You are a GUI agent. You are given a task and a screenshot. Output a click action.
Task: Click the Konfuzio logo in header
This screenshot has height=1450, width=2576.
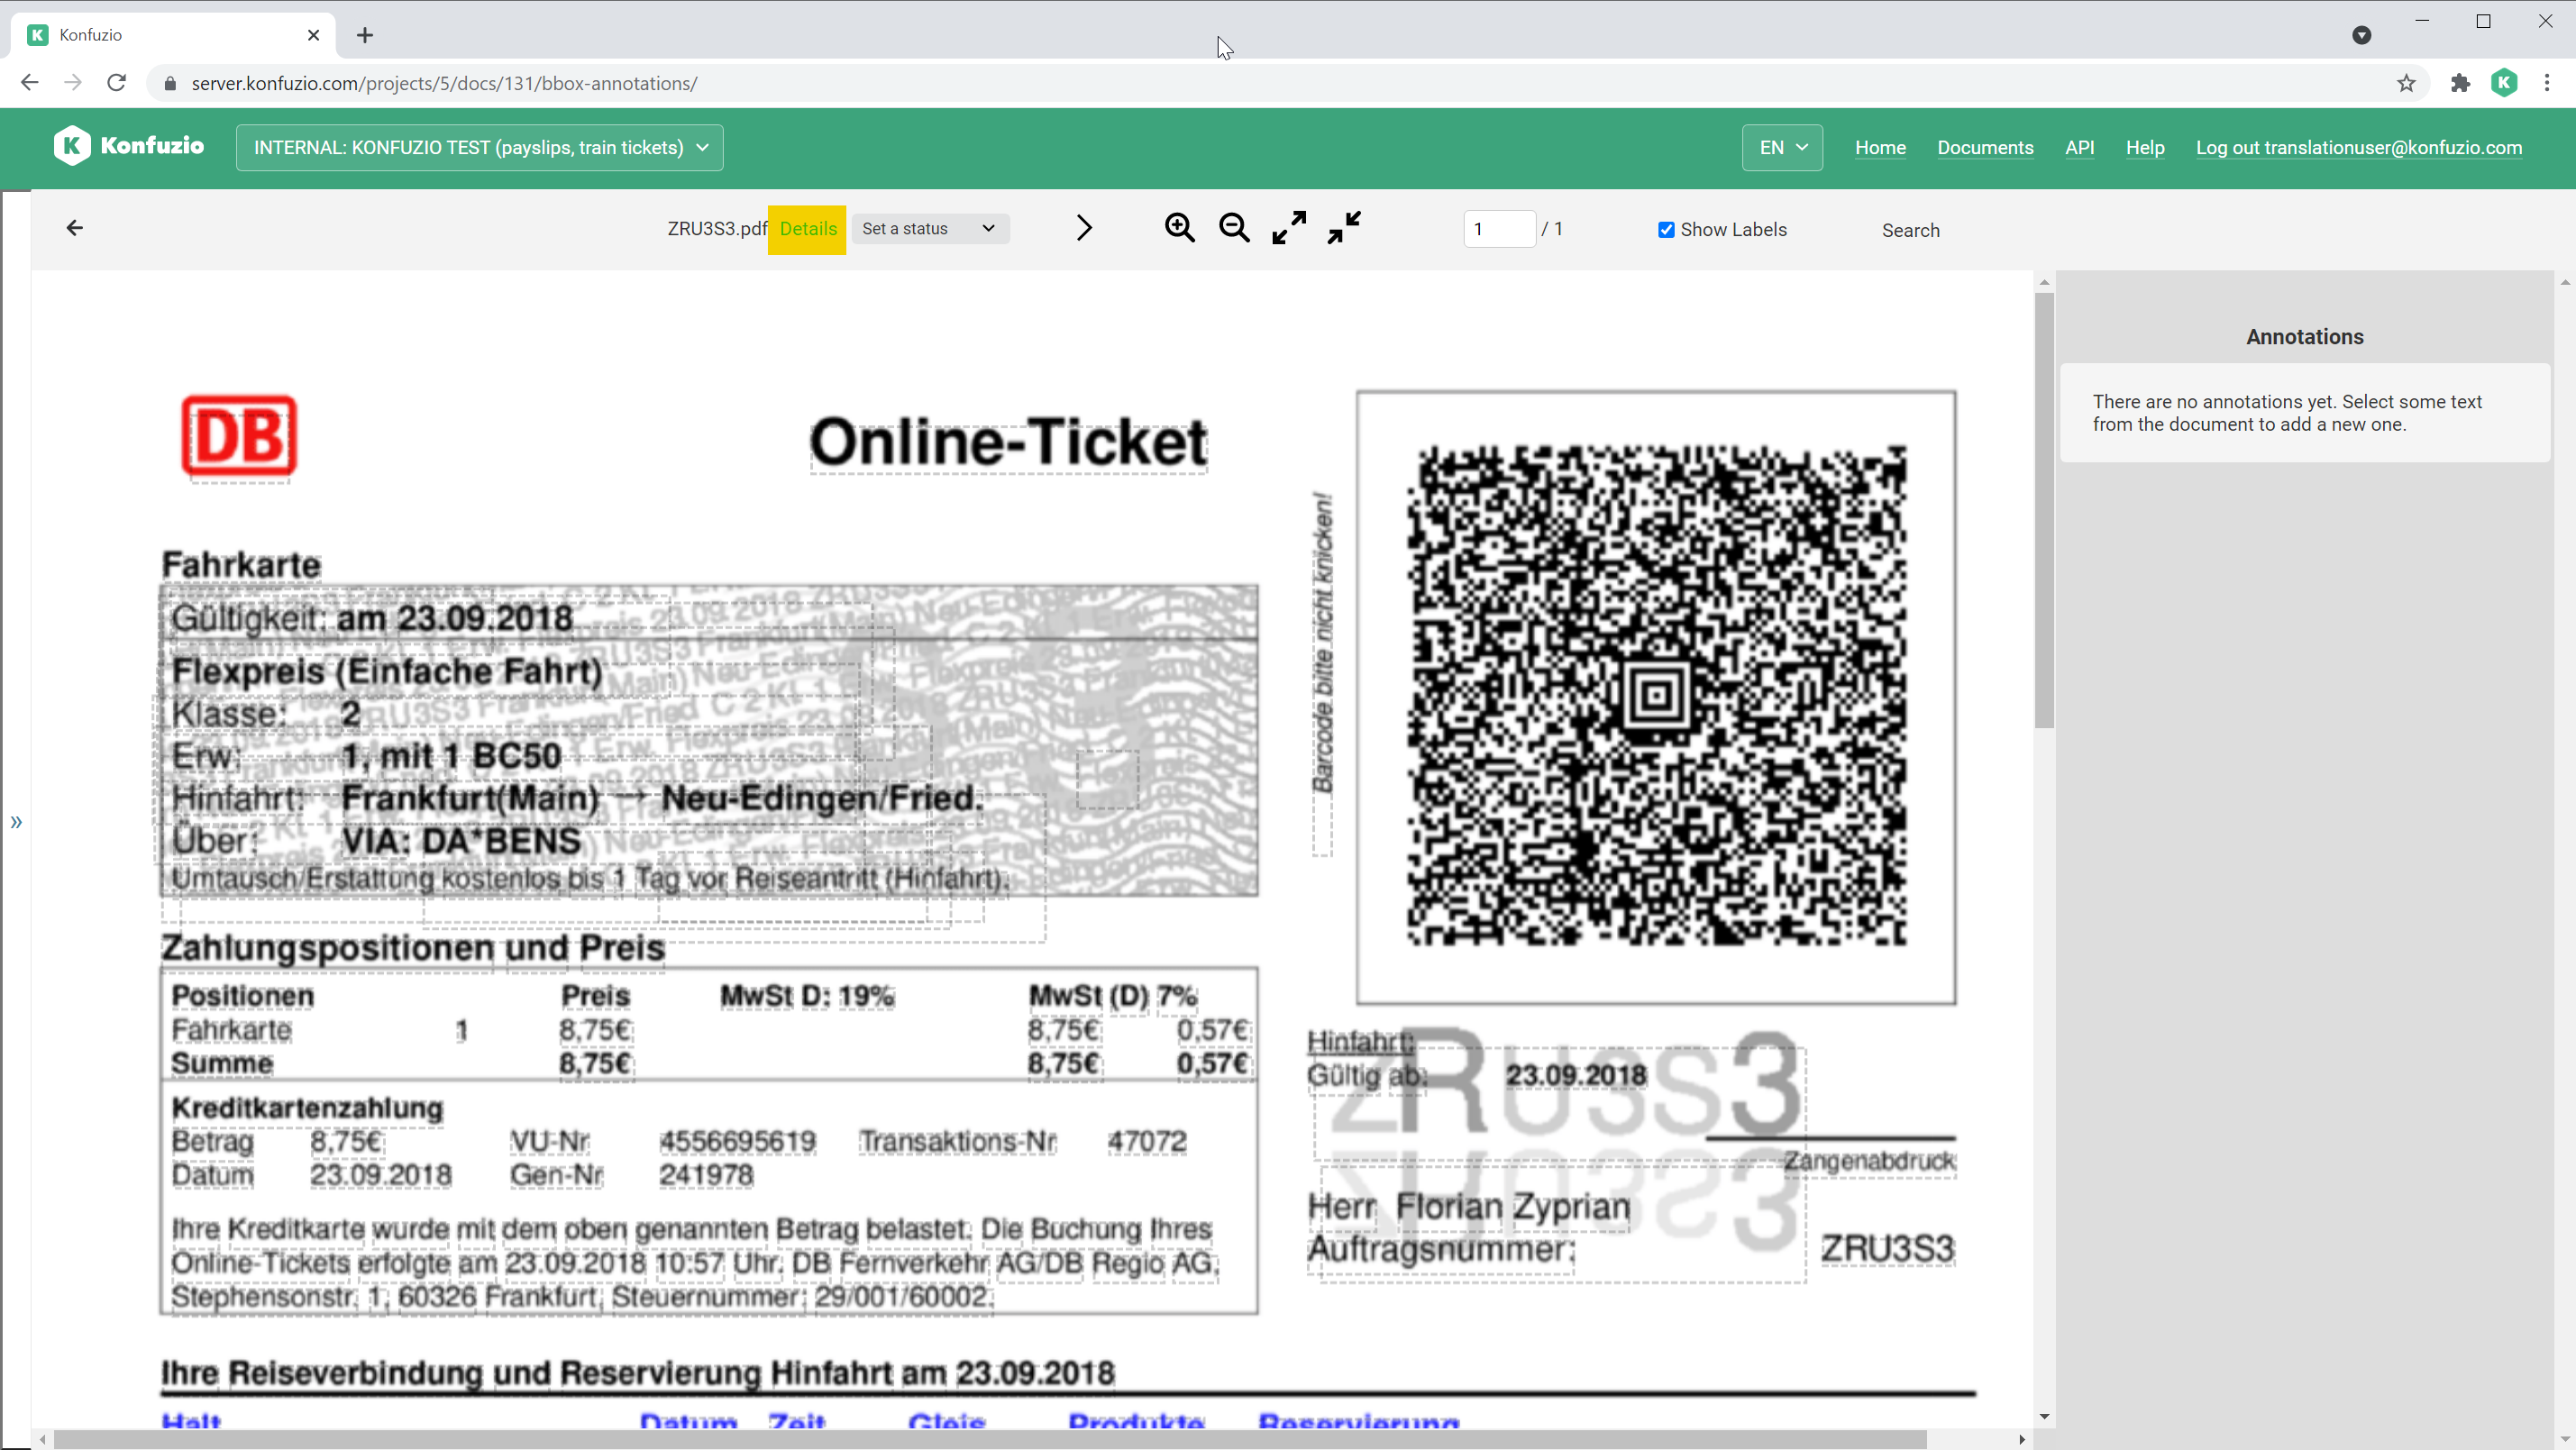coord(129,146)
